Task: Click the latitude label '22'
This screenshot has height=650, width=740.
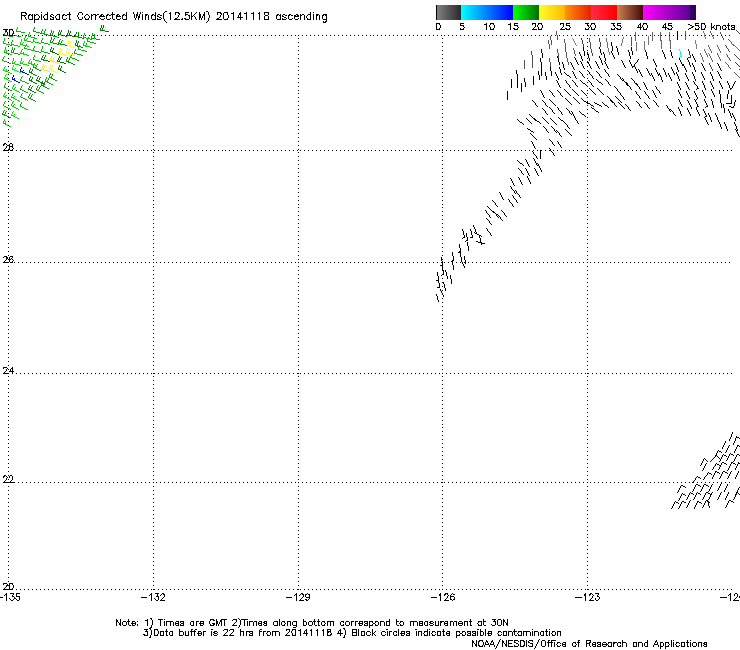Action: tap(8, 479)
